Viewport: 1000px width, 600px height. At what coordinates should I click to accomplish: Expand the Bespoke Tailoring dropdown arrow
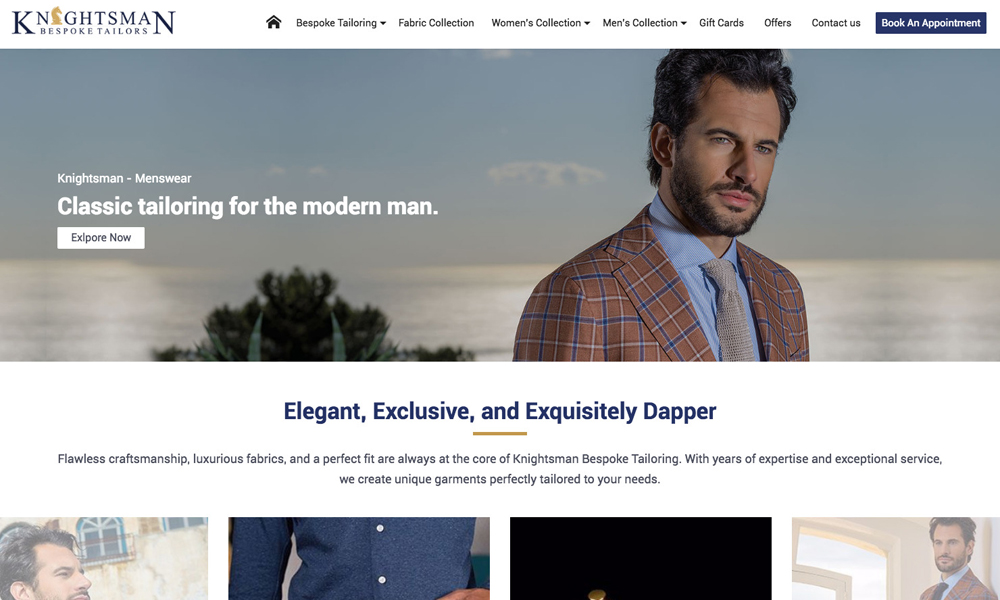point(383,24)
